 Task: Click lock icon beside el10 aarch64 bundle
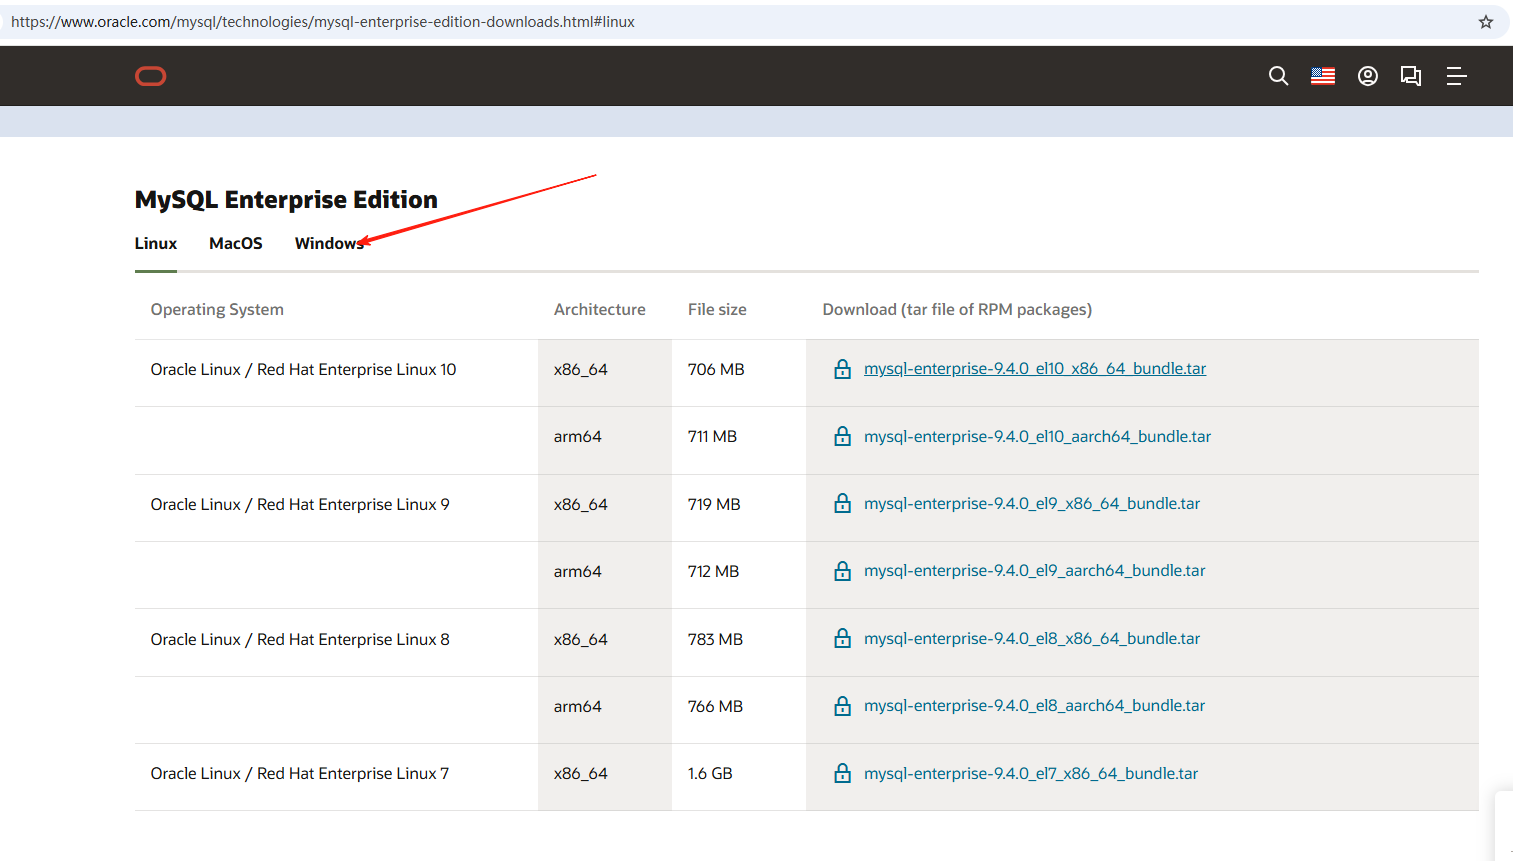[843, 436]
